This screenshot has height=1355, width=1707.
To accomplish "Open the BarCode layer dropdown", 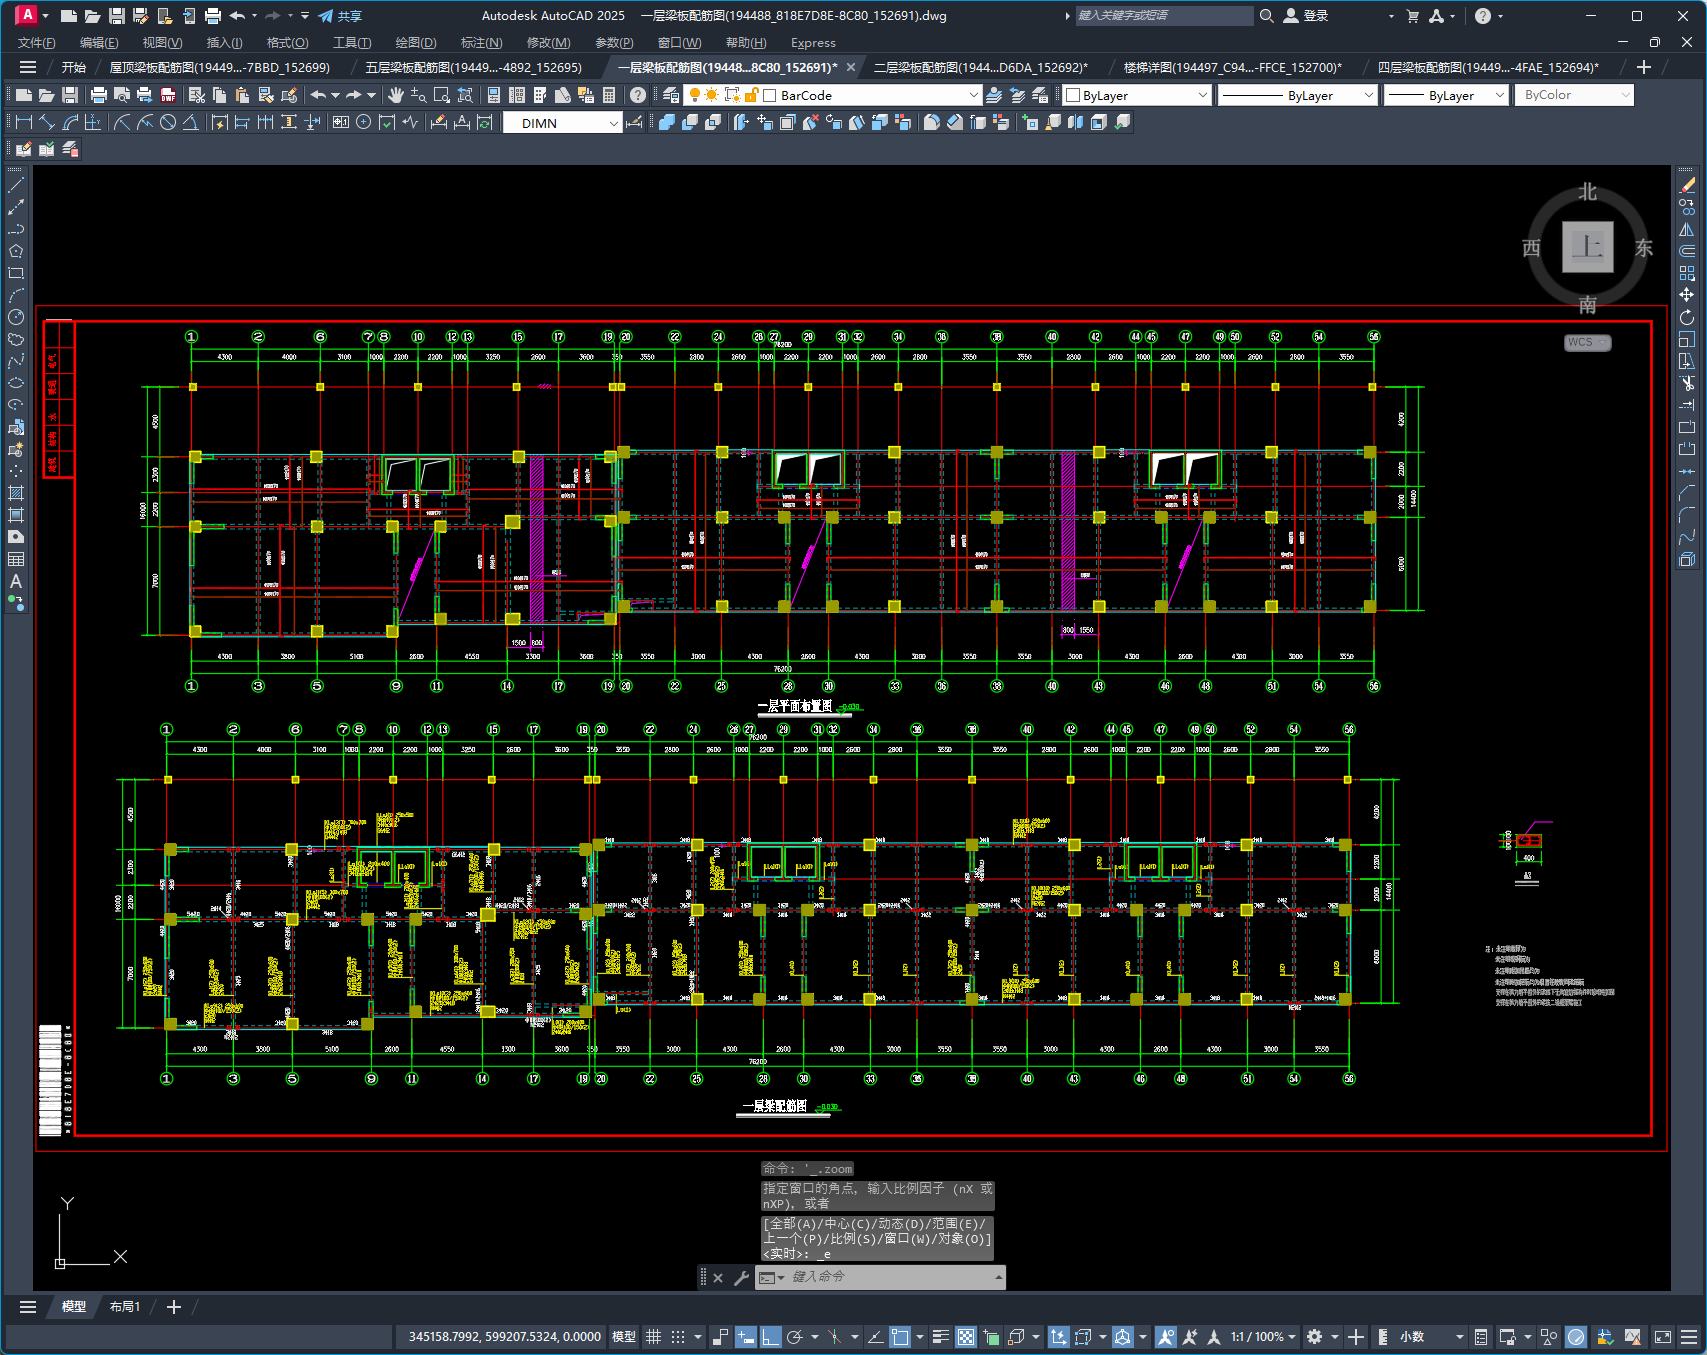I will pyautogui.click(x=973, y=95).
